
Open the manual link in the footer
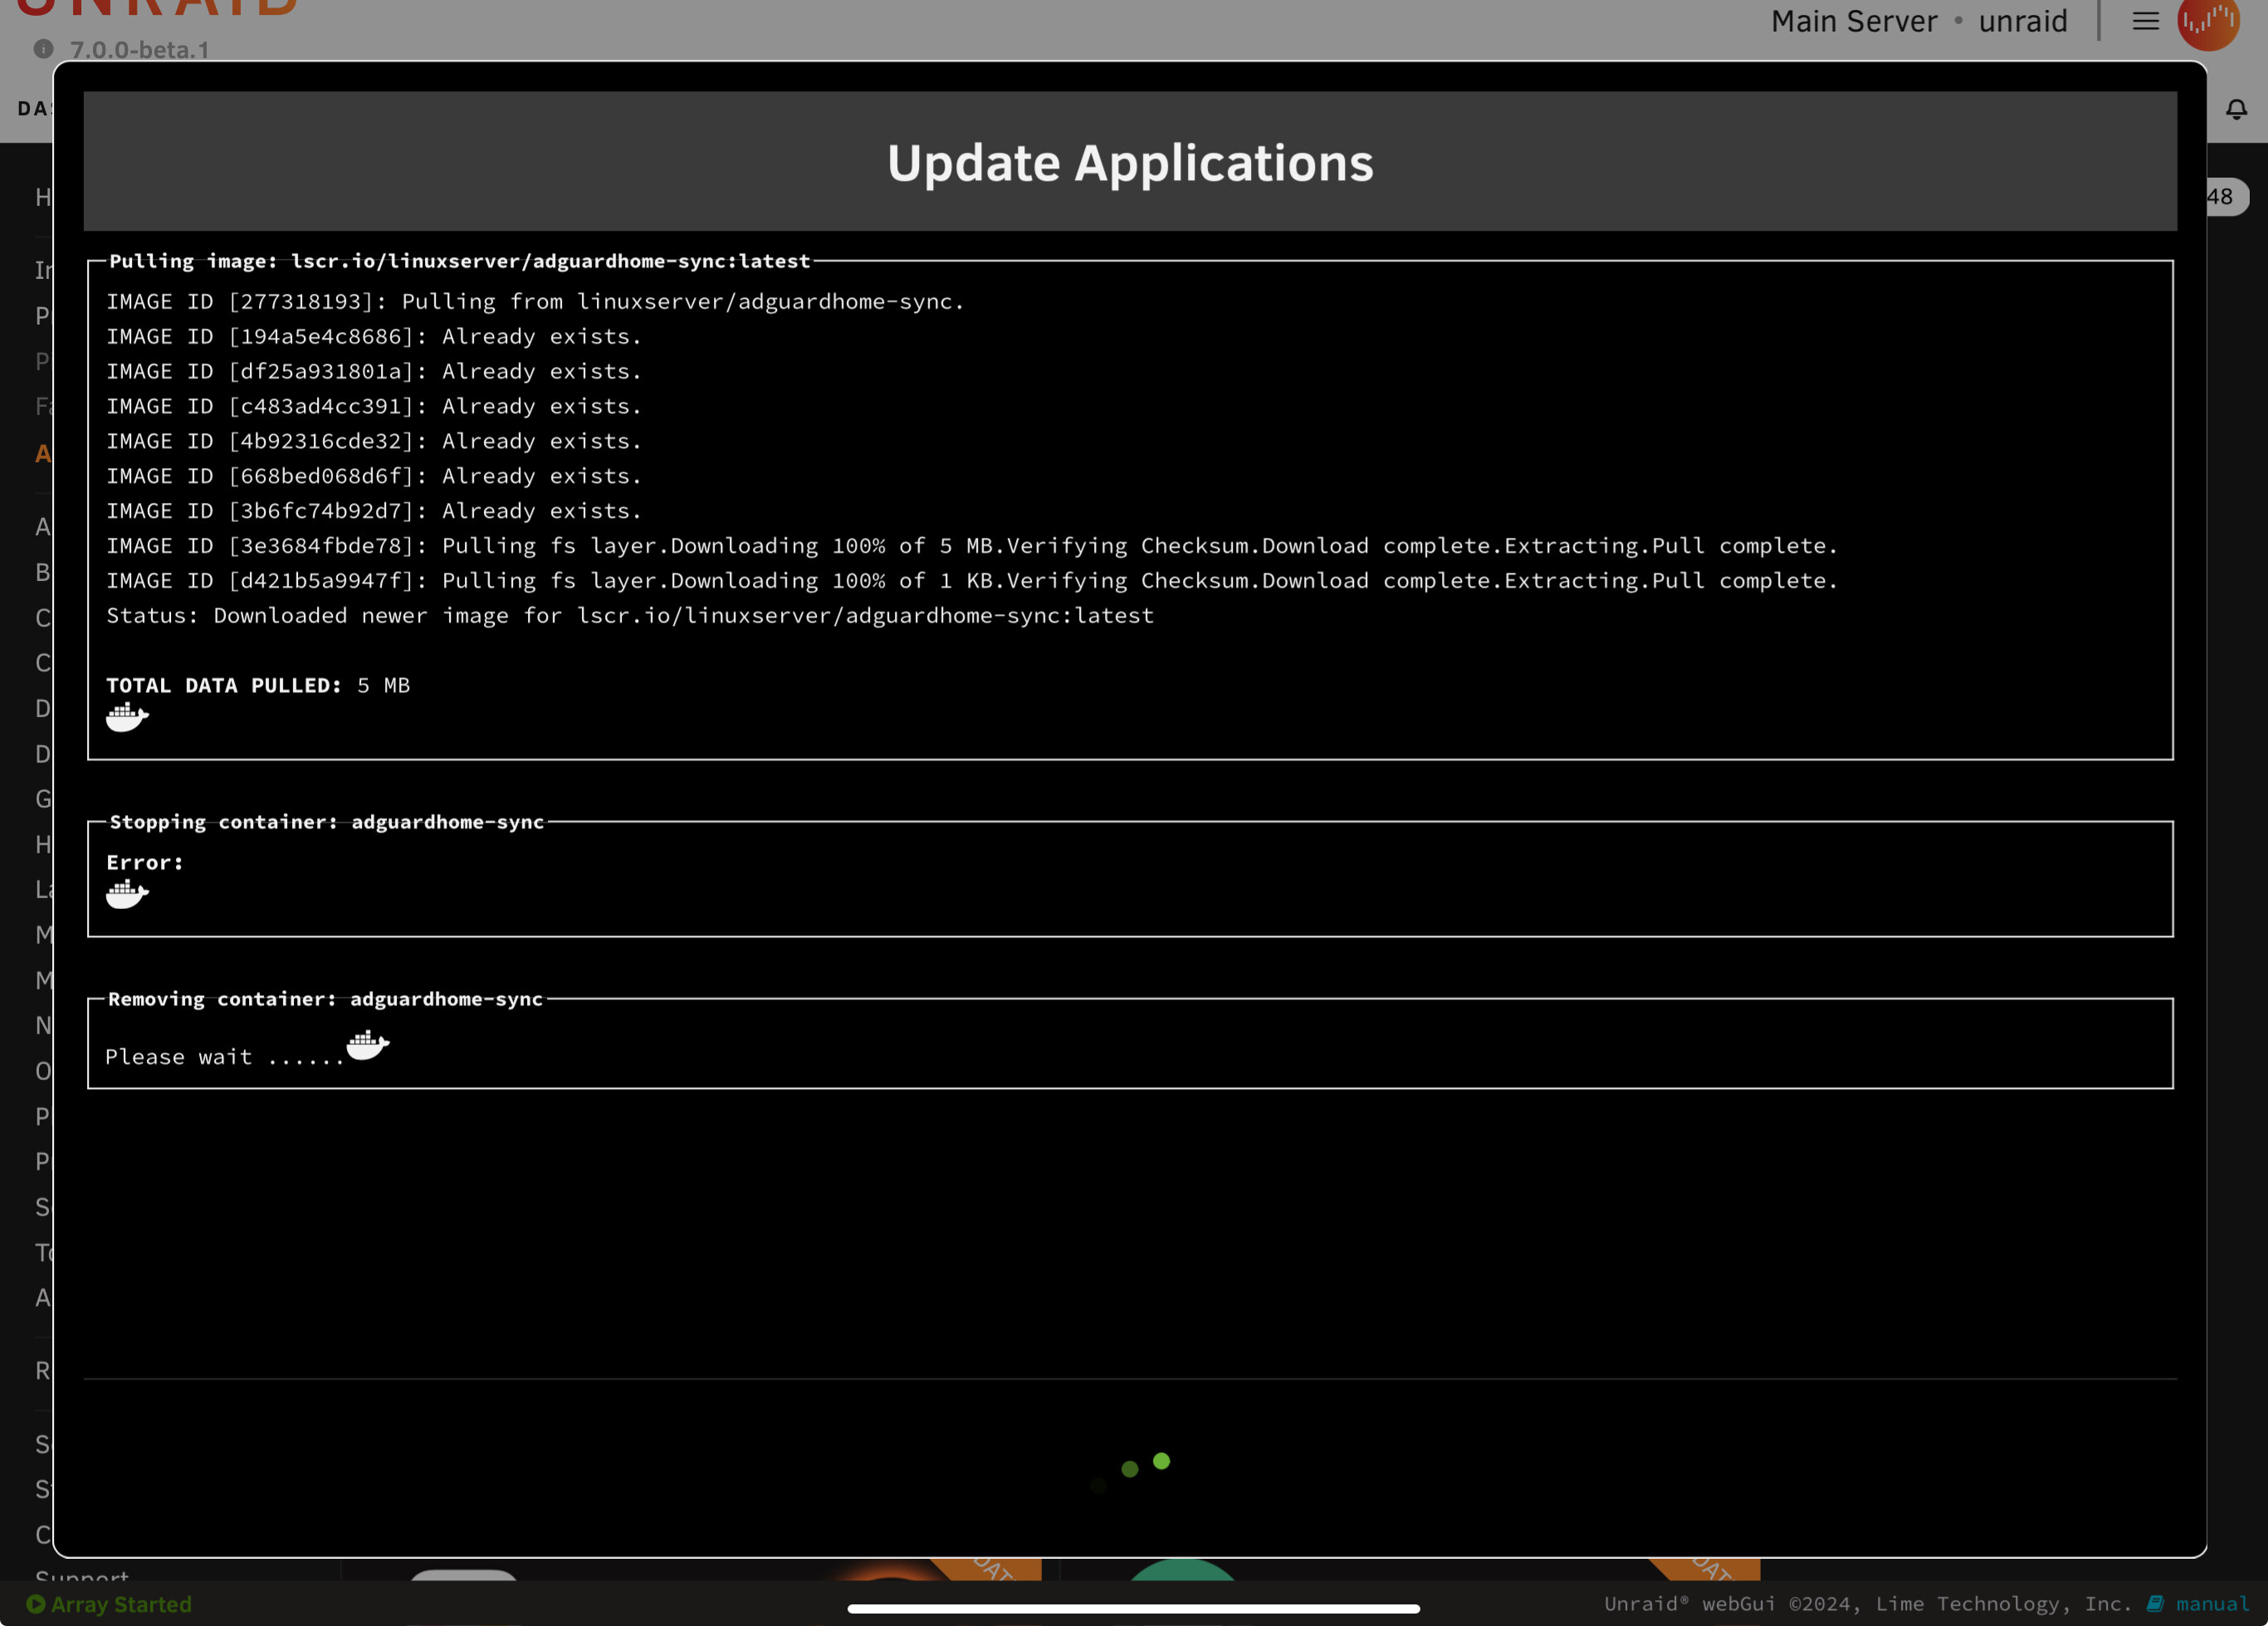pyautogui.click(x=2198, y=1604)
